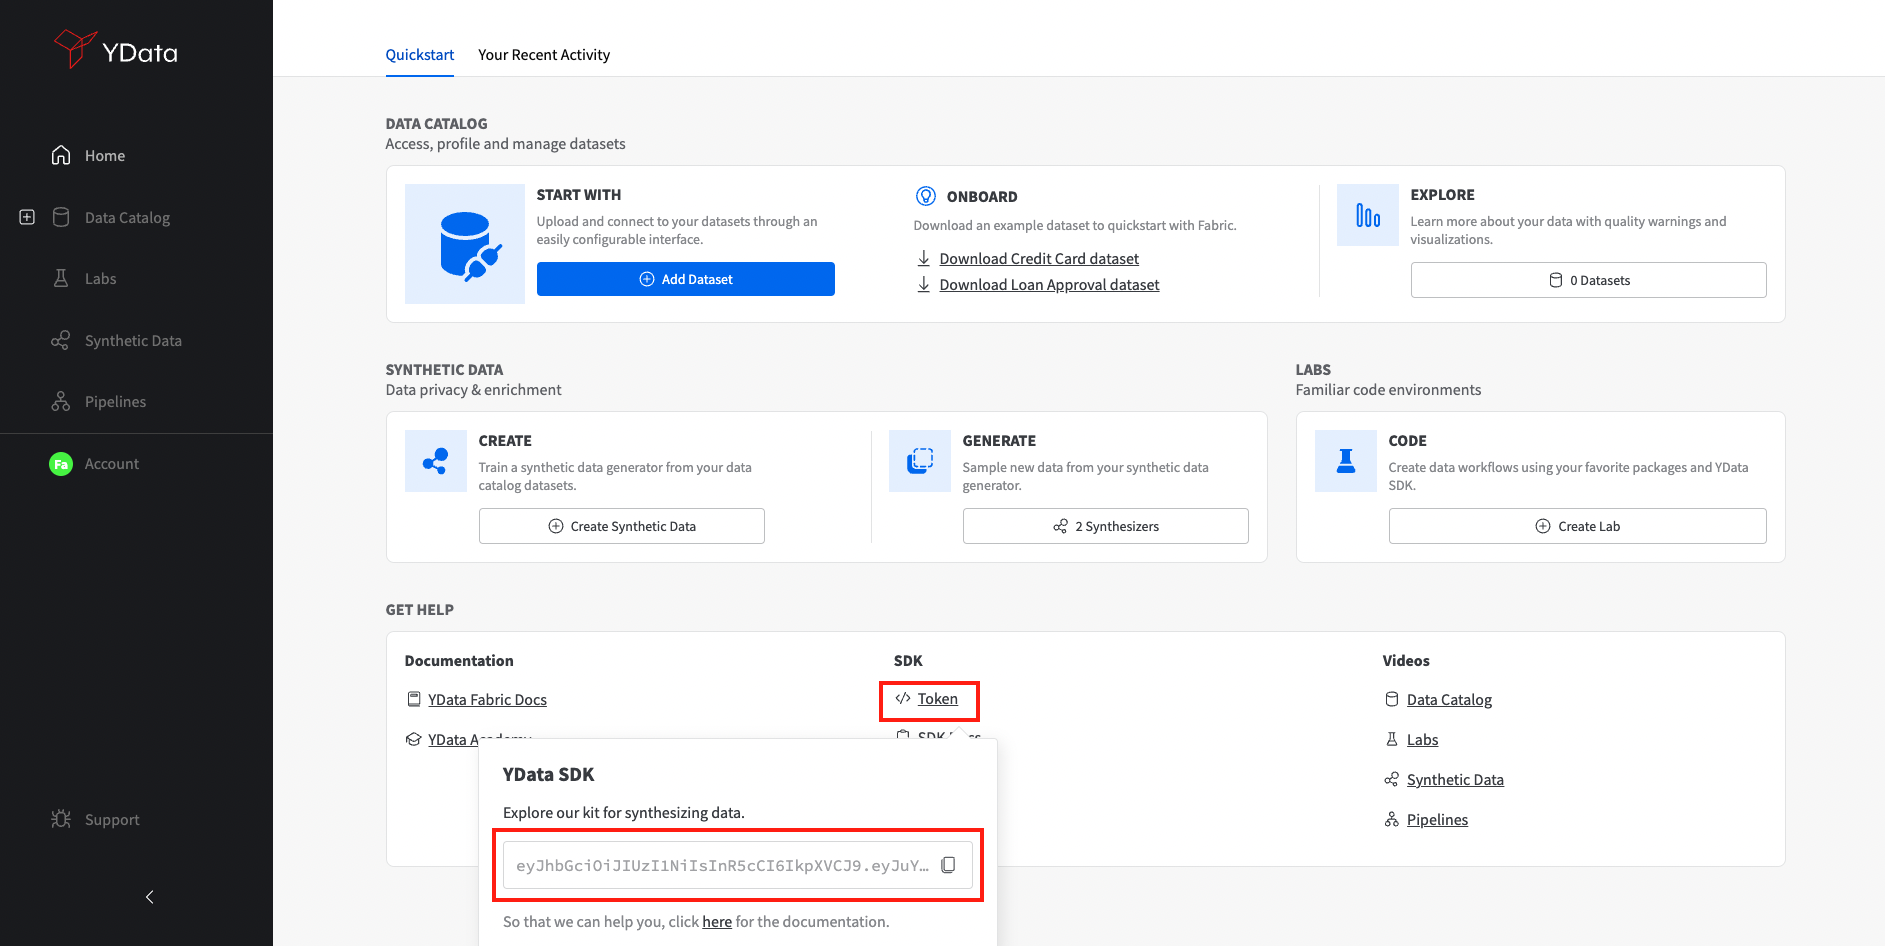The image size is (1885, 946).
Task: Open the Pipelines video link
Action: pos(1437,820)
